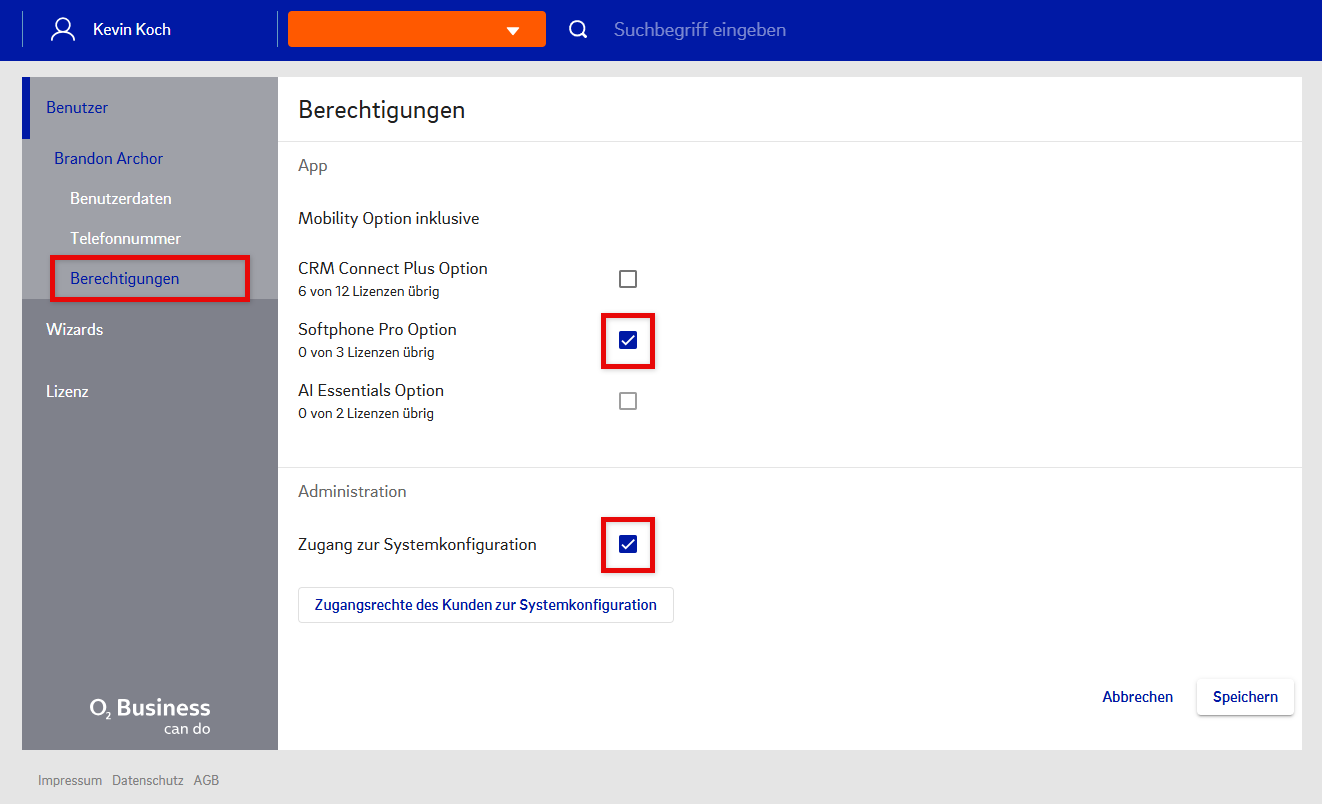Image resolution: width=1322 pixels, height=804 pixels.
Task: Enable CRM Connect Plus Option checkbox
Action: click(628, 279)
